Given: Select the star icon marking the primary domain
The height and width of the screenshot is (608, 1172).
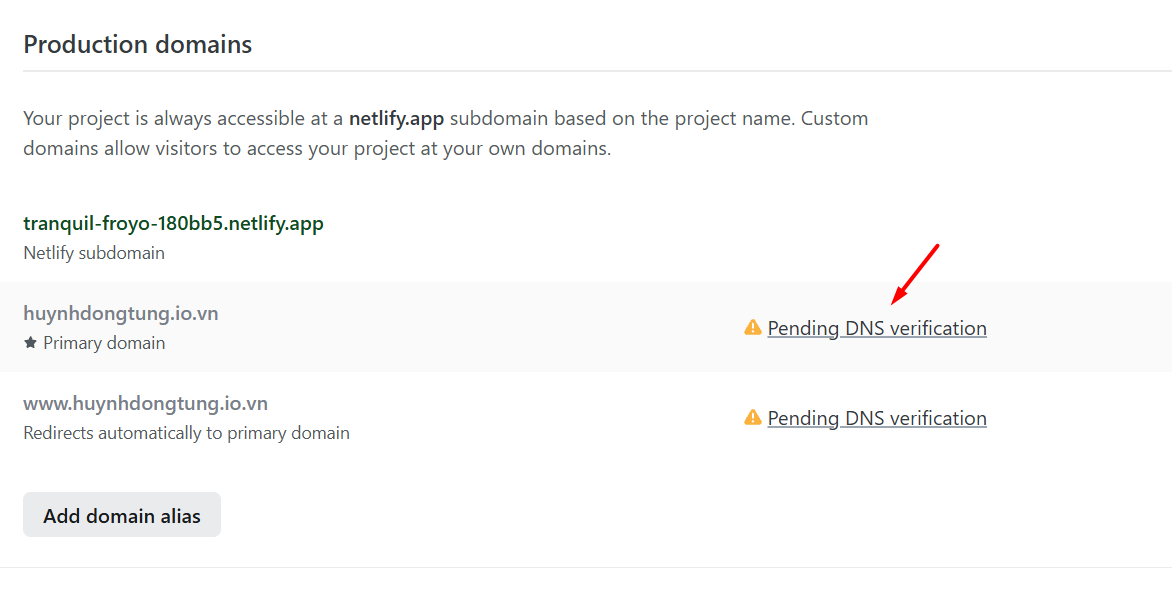Looking at the screenshot, I should click(x=30, y=342).
